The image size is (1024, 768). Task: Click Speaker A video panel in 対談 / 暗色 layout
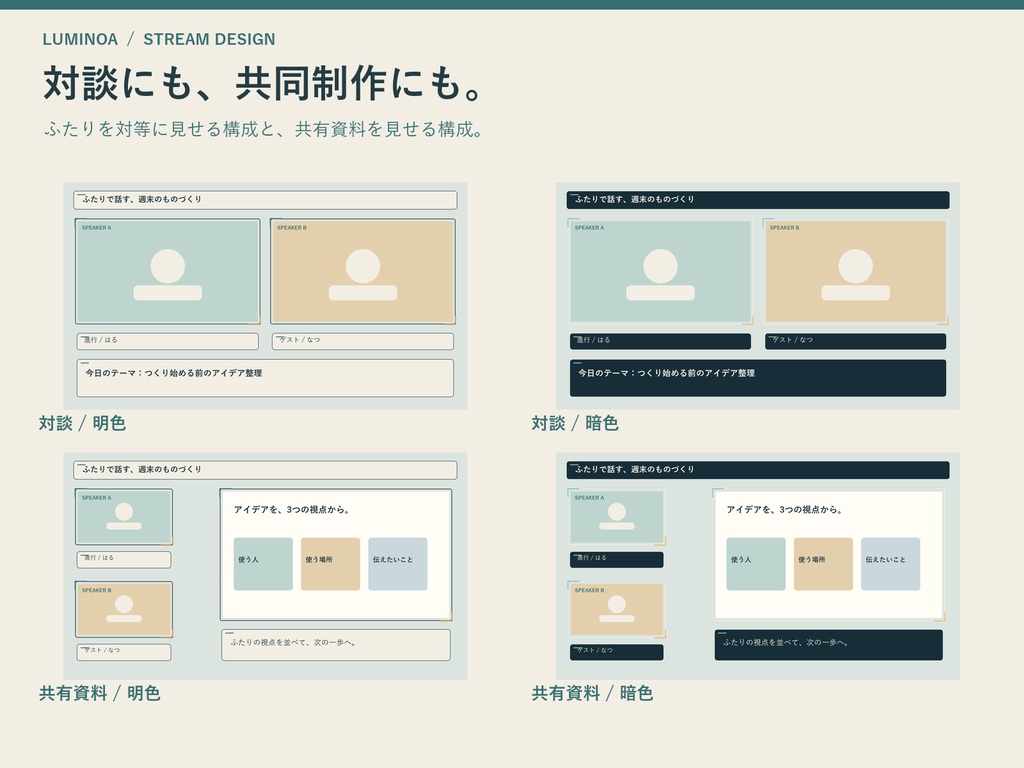[x=660, y=272]
